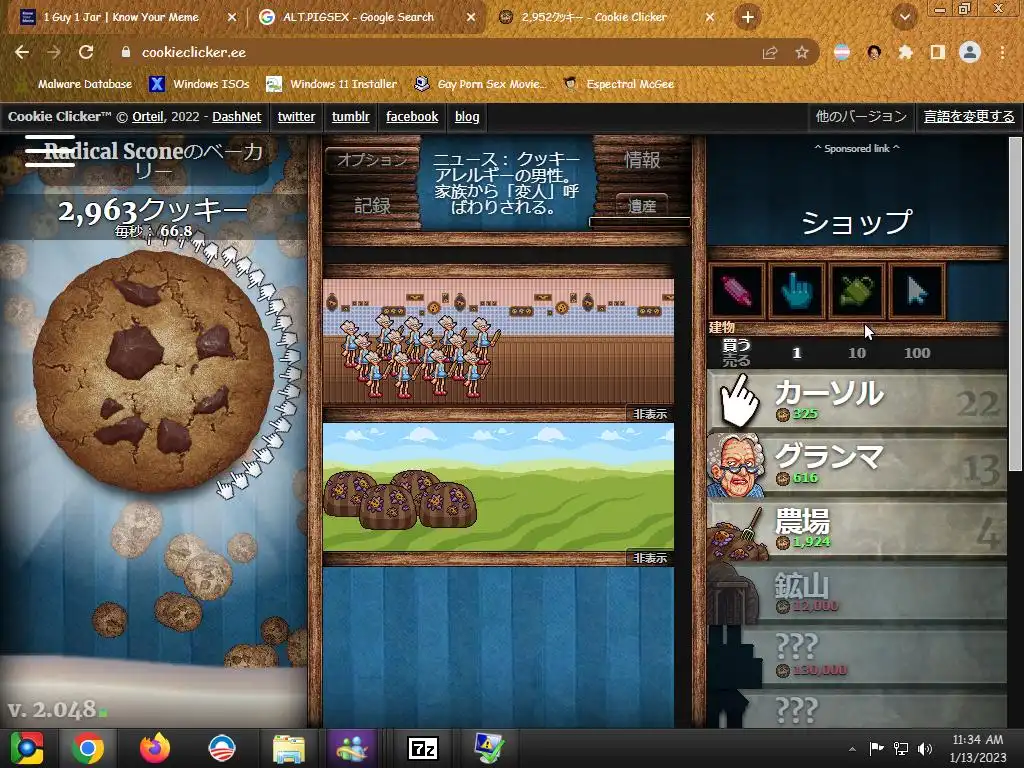This screenshot has width=1024, height=768.
Task: Click the big chocolate chip cookie
Action: pos(153,371)
